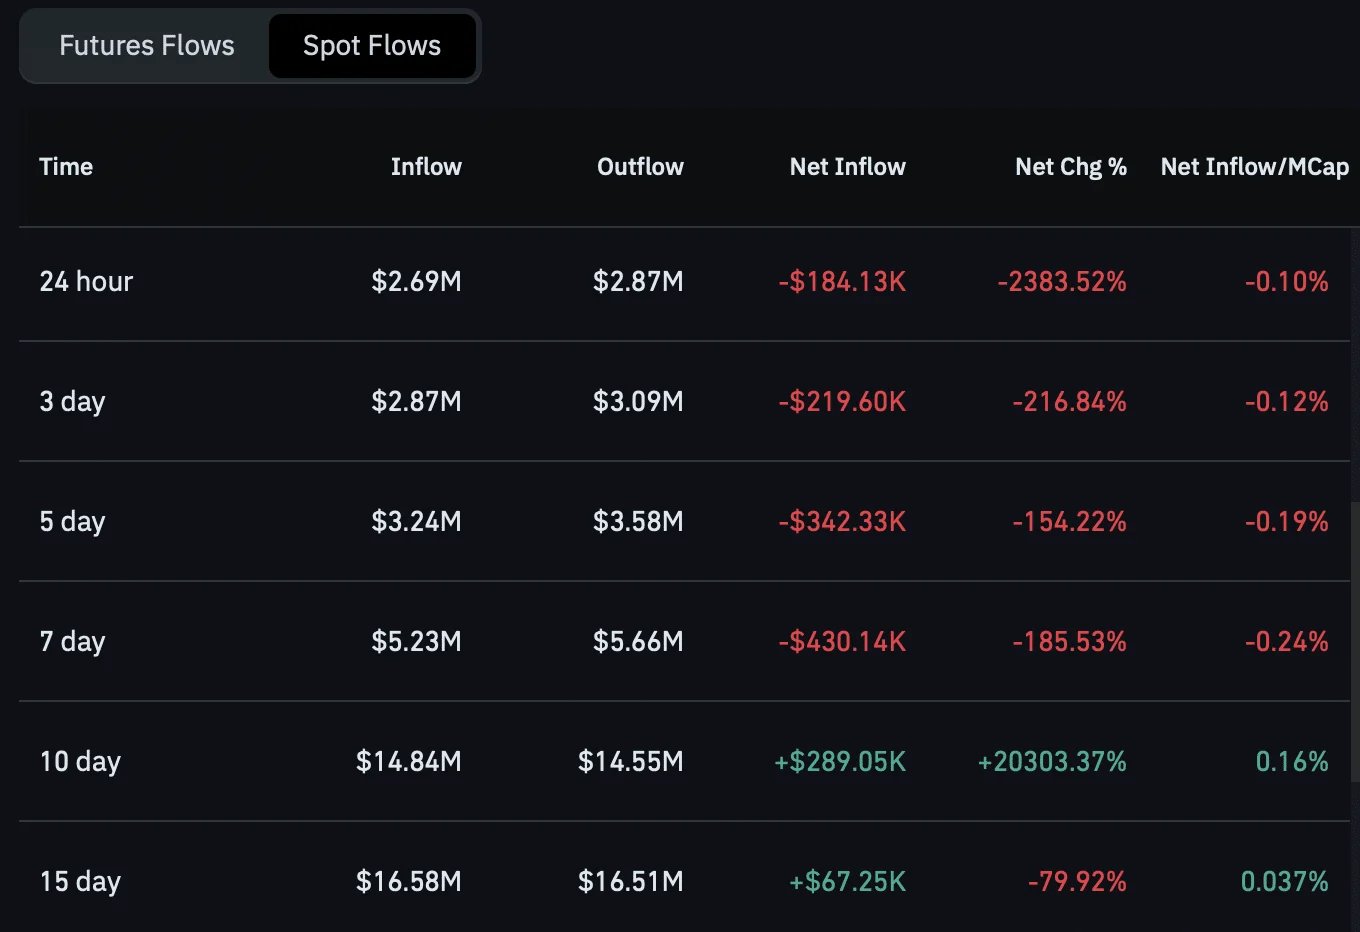Click the 5 day inflow value $3.24M
1360x932 pixels.
click(x=416, y=522)
